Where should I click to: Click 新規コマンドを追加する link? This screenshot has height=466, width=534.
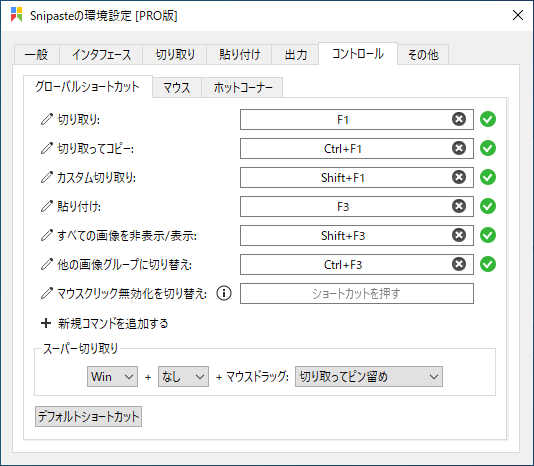[113, 323]
